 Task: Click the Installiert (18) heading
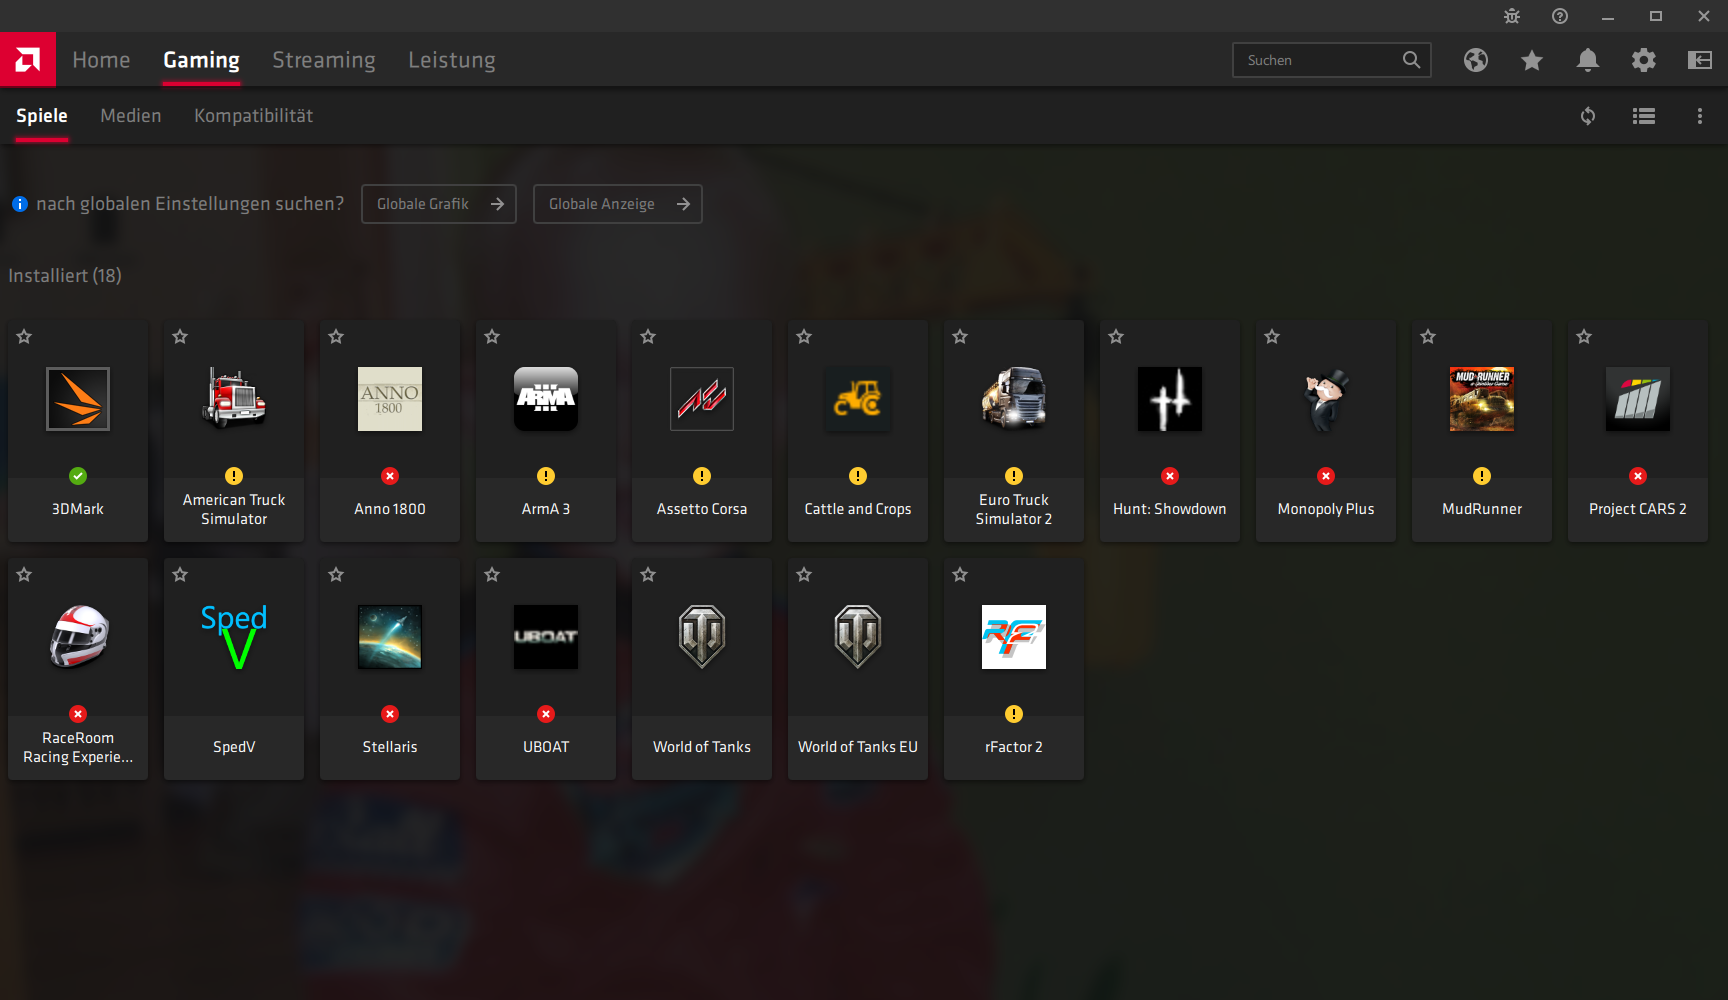tap(65, 275)
